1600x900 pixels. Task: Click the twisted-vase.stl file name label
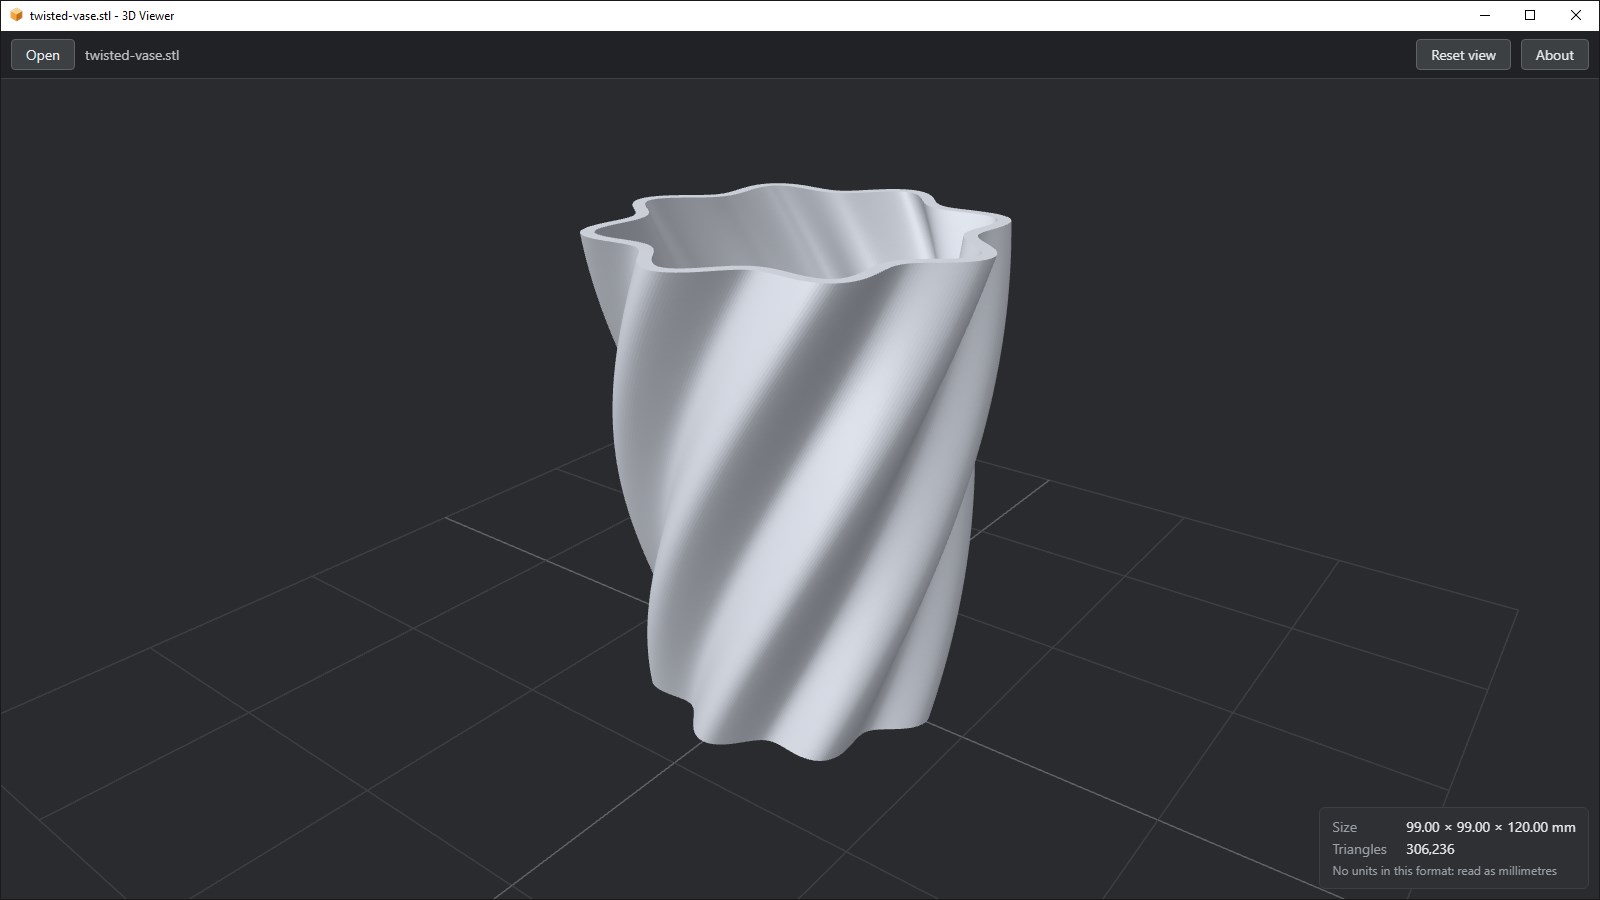point(132,55)
